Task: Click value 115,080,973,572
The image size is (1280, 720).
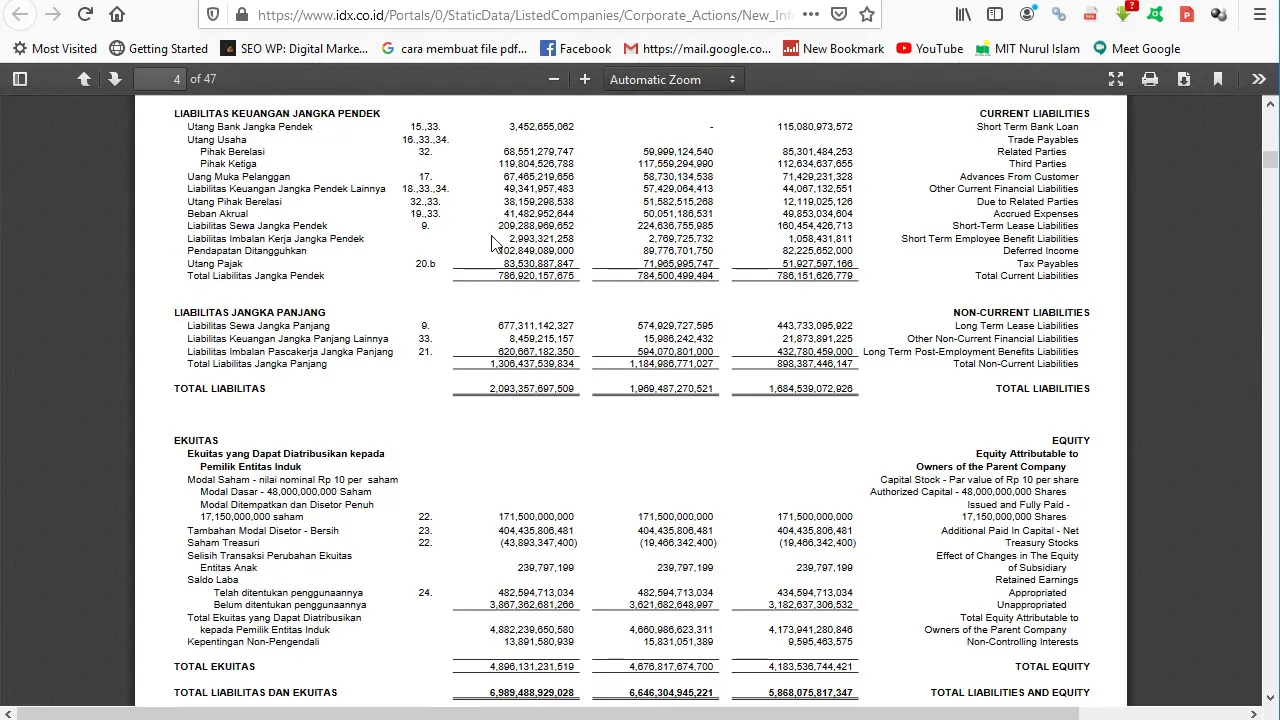Action: (815, 127)
